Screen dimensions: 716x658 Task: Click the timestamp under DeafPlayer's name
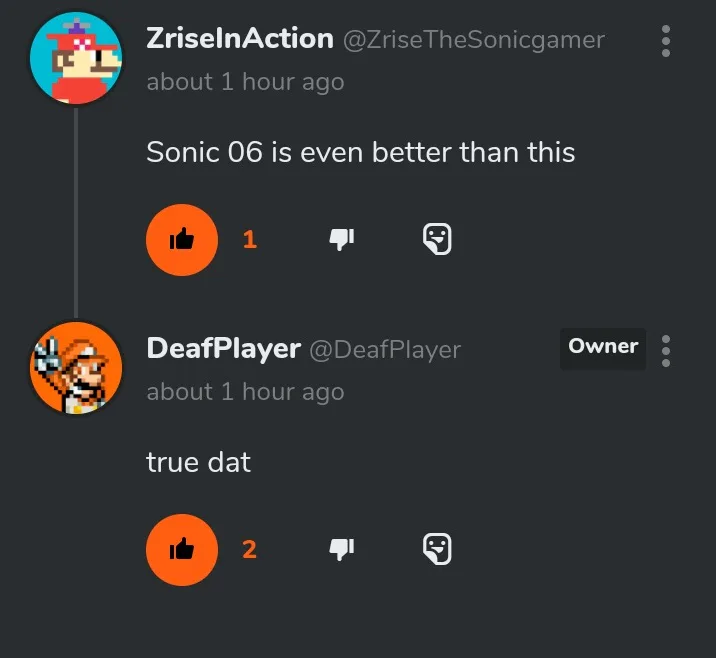click(x=245, y=392)
